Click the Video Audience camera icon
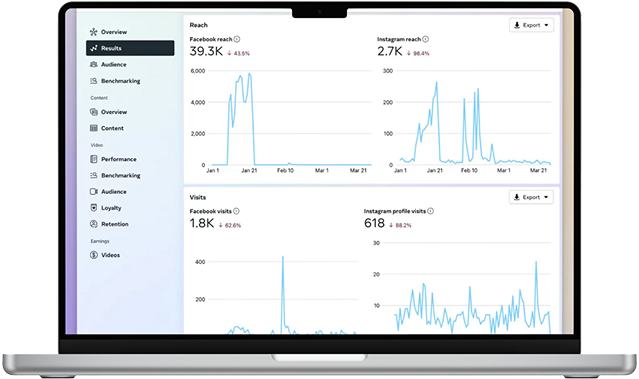This screenshot has width=639, height=379. (x=94, y=192)
